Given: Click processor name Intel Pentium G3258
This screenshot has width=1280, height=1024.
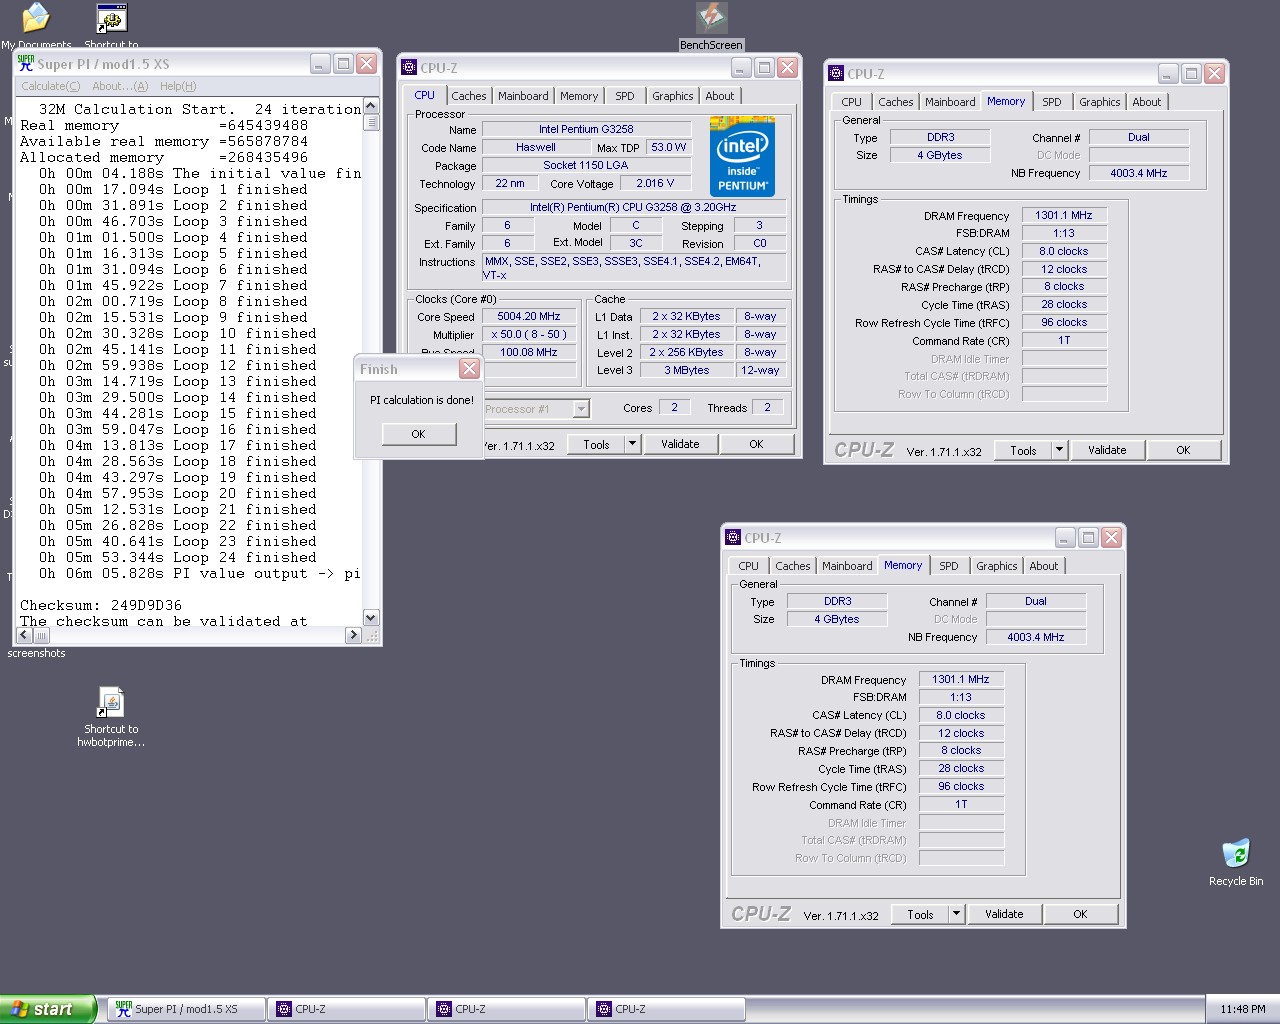Looking at the screenshot, I should (x=586, y=129).
